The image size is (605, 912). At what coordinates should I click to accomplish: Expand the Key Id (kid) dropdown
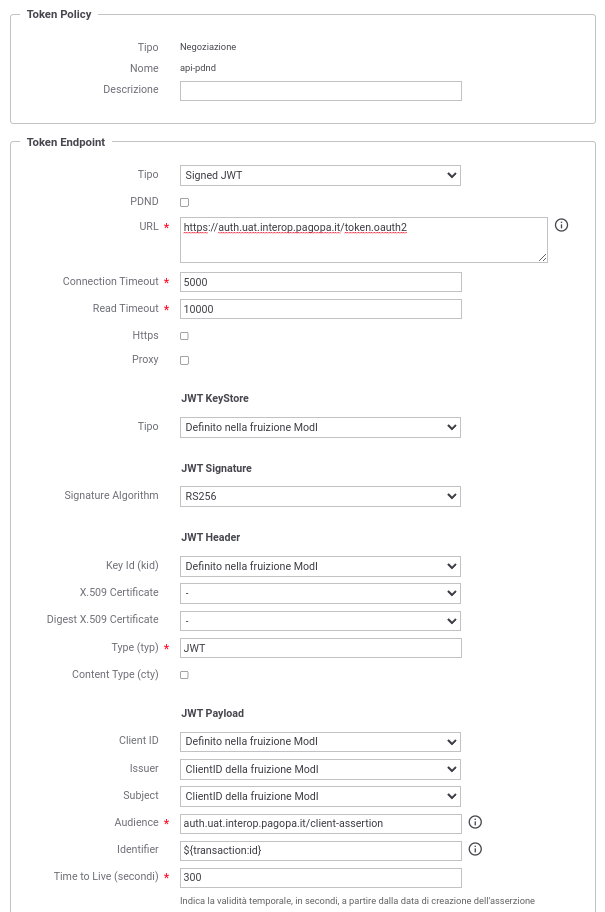(320, 566)
